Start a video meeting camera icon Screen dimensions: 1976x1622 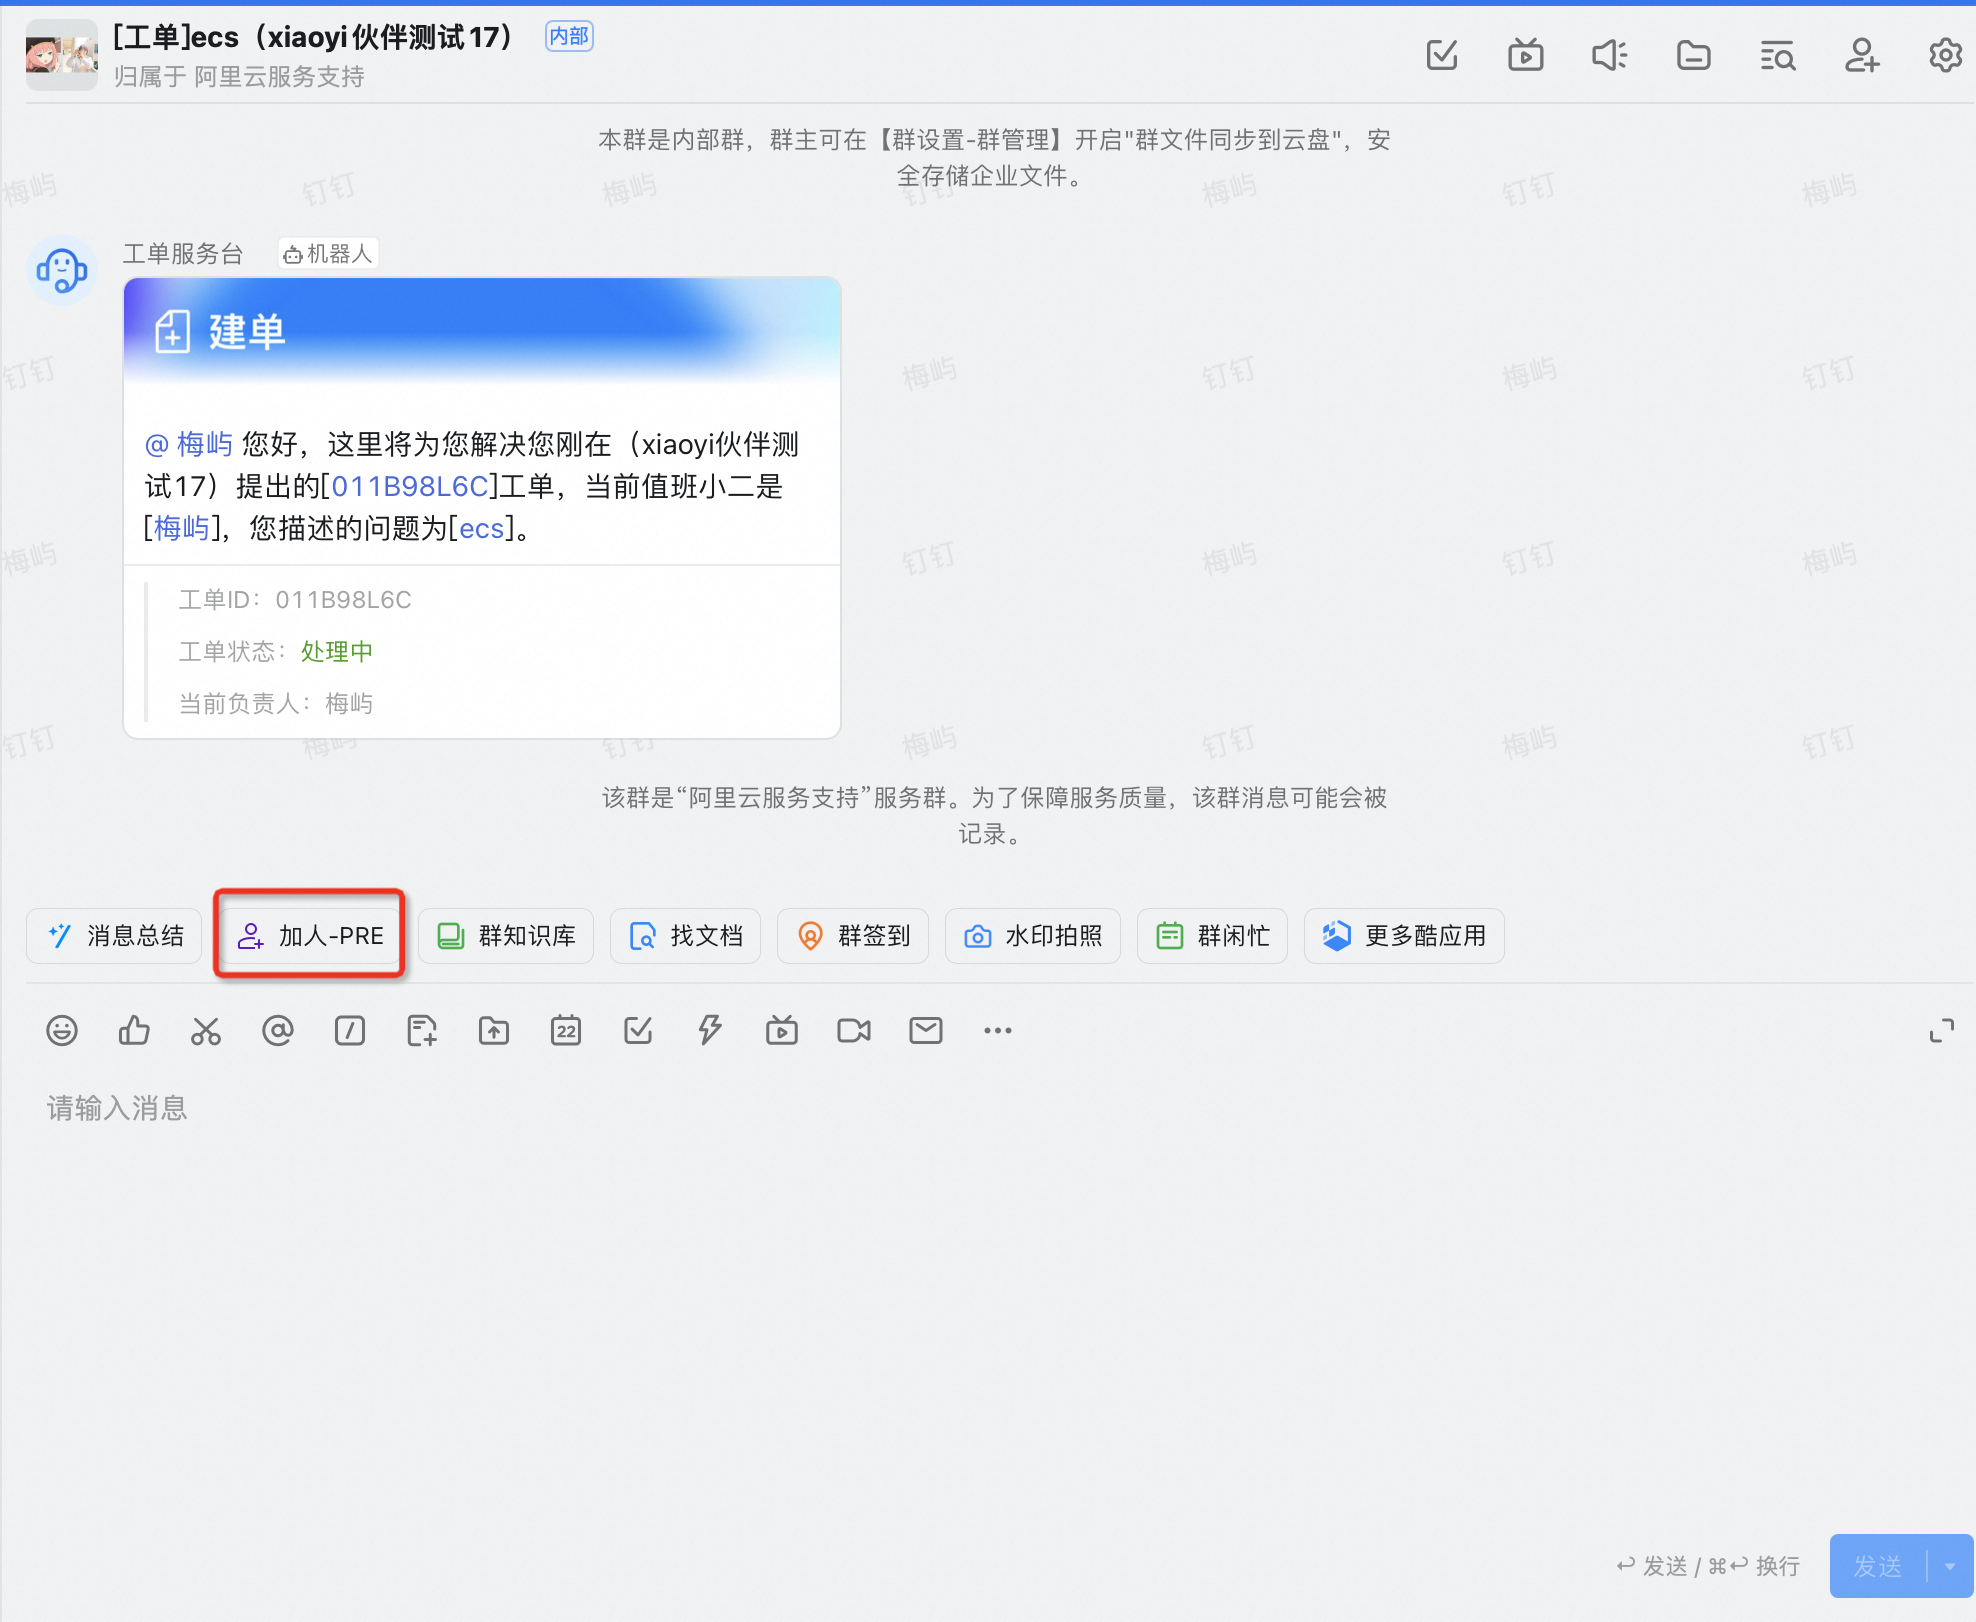click(x=854, y=1030)
